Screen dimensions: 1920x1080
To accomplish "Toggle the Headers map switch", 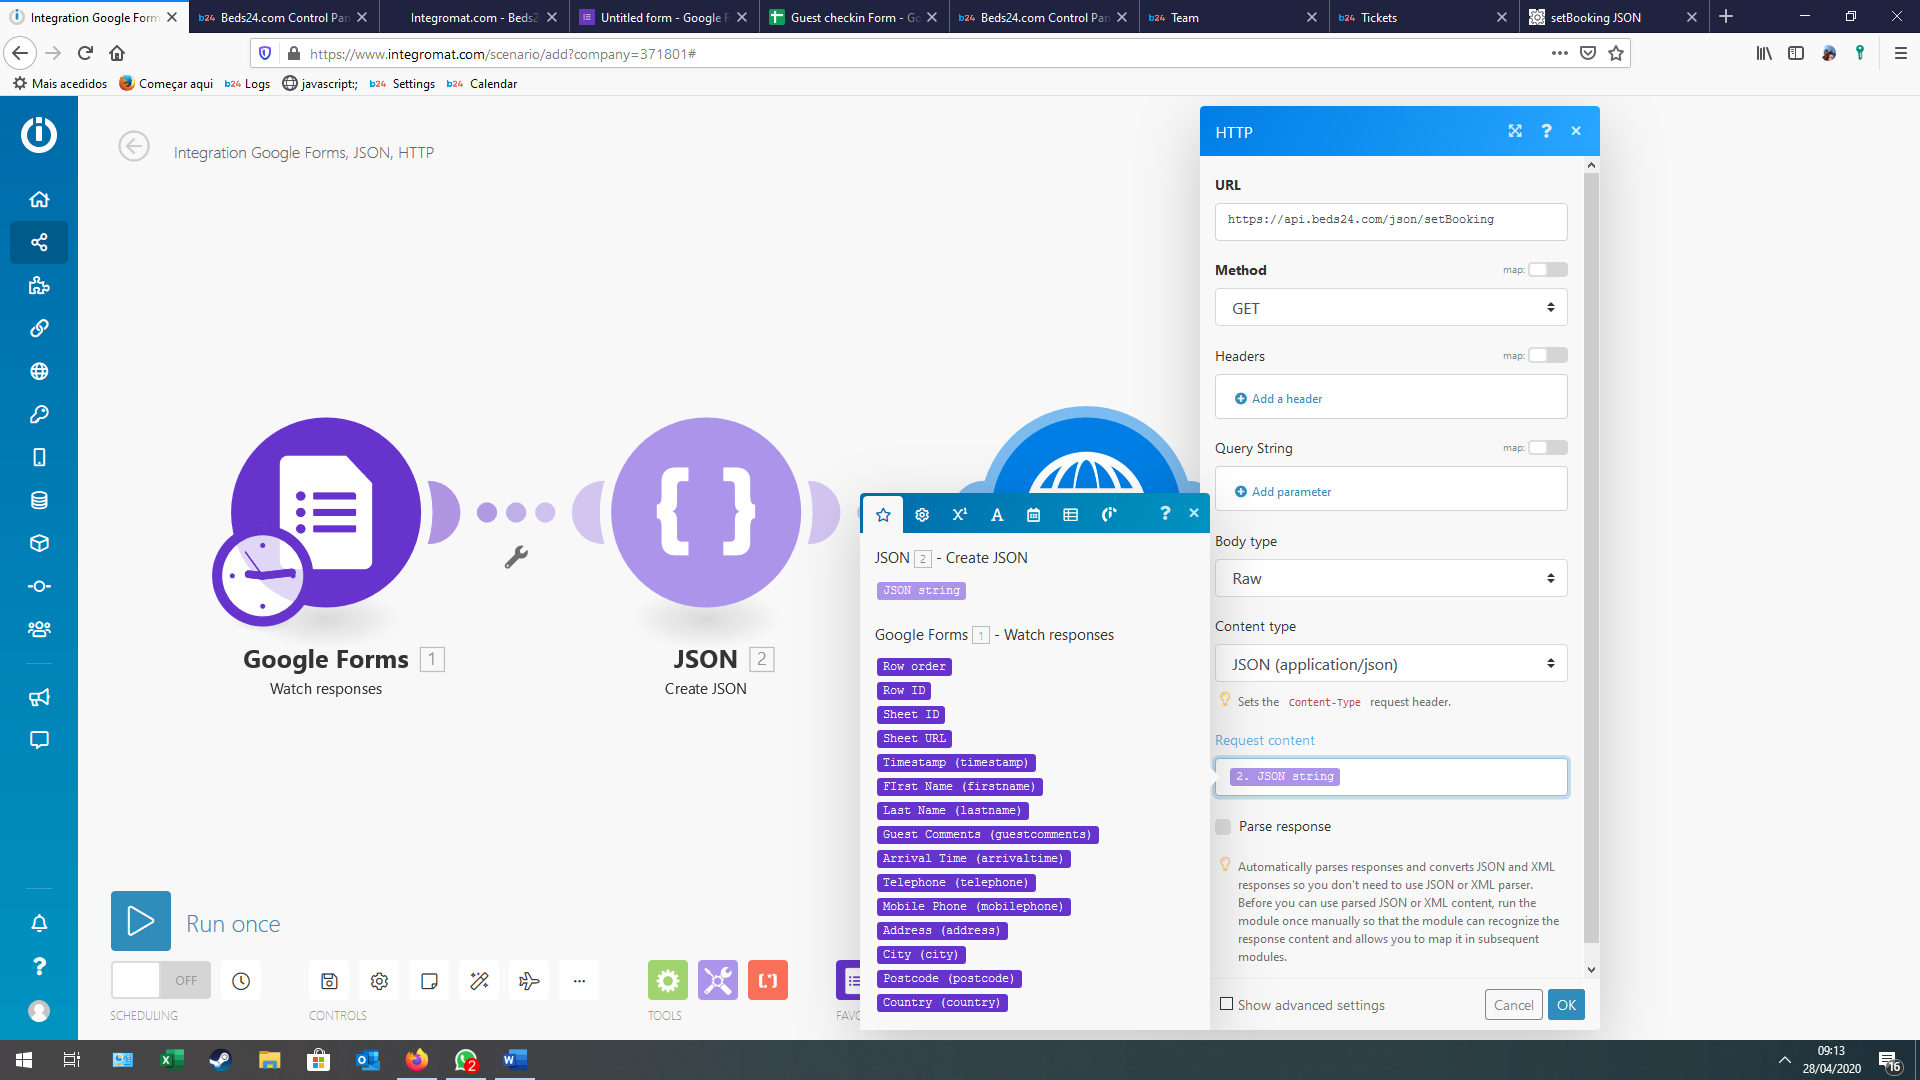I will click(1548, 355).
